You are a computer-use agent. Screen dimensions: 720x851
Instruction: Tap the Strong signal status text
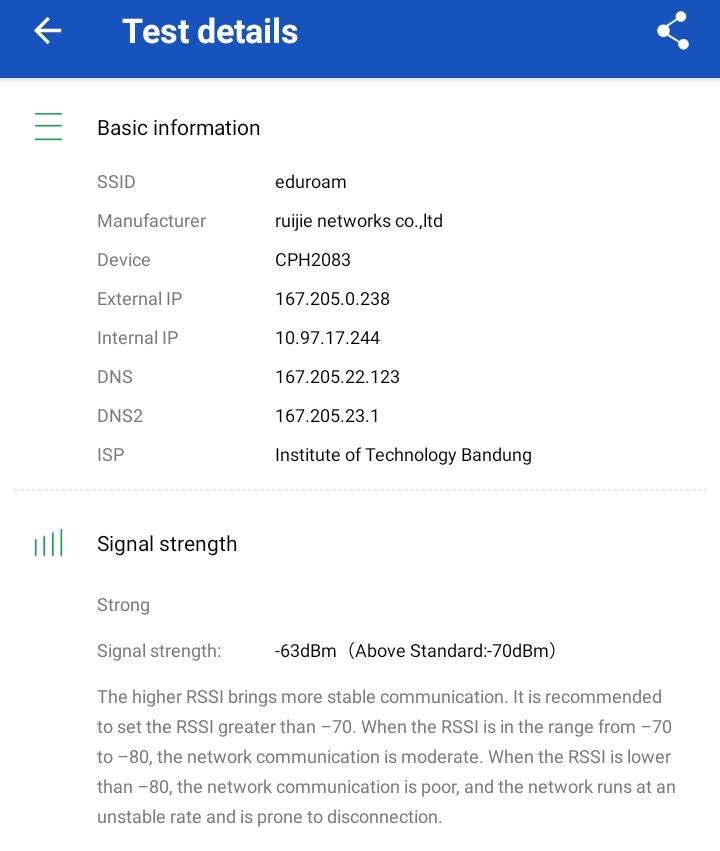[x=123, y=605]
